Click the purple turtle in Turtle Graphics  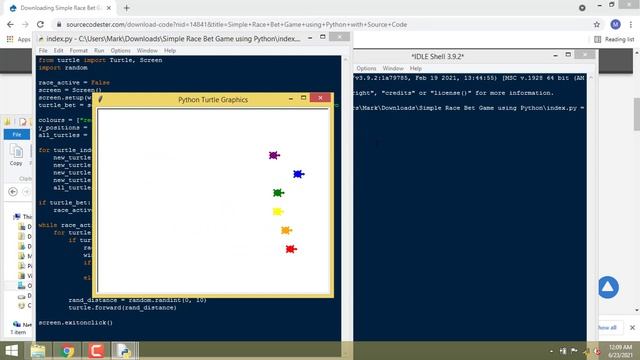[x=274, y=155]
